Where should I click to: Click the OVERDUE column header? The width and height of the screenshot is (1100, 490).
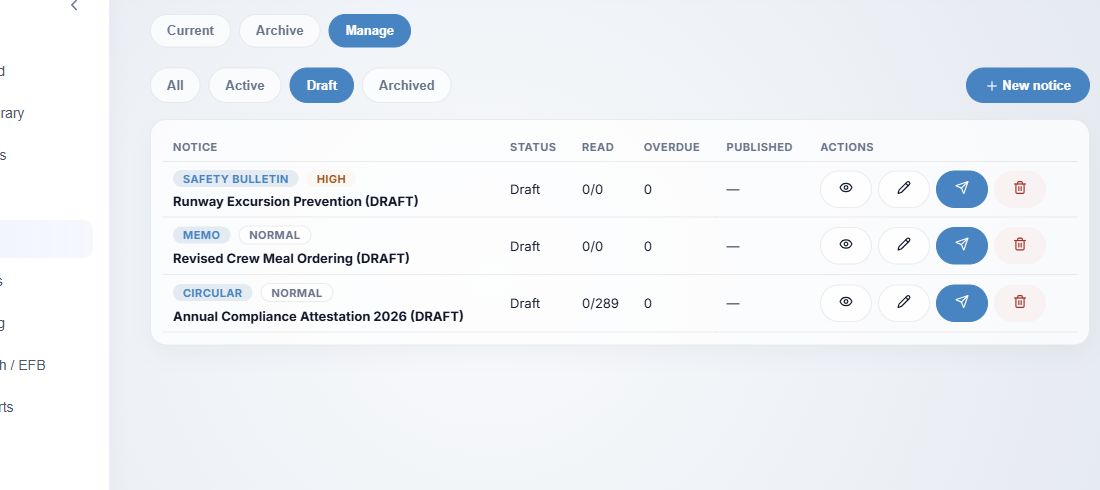pos(672,147)
